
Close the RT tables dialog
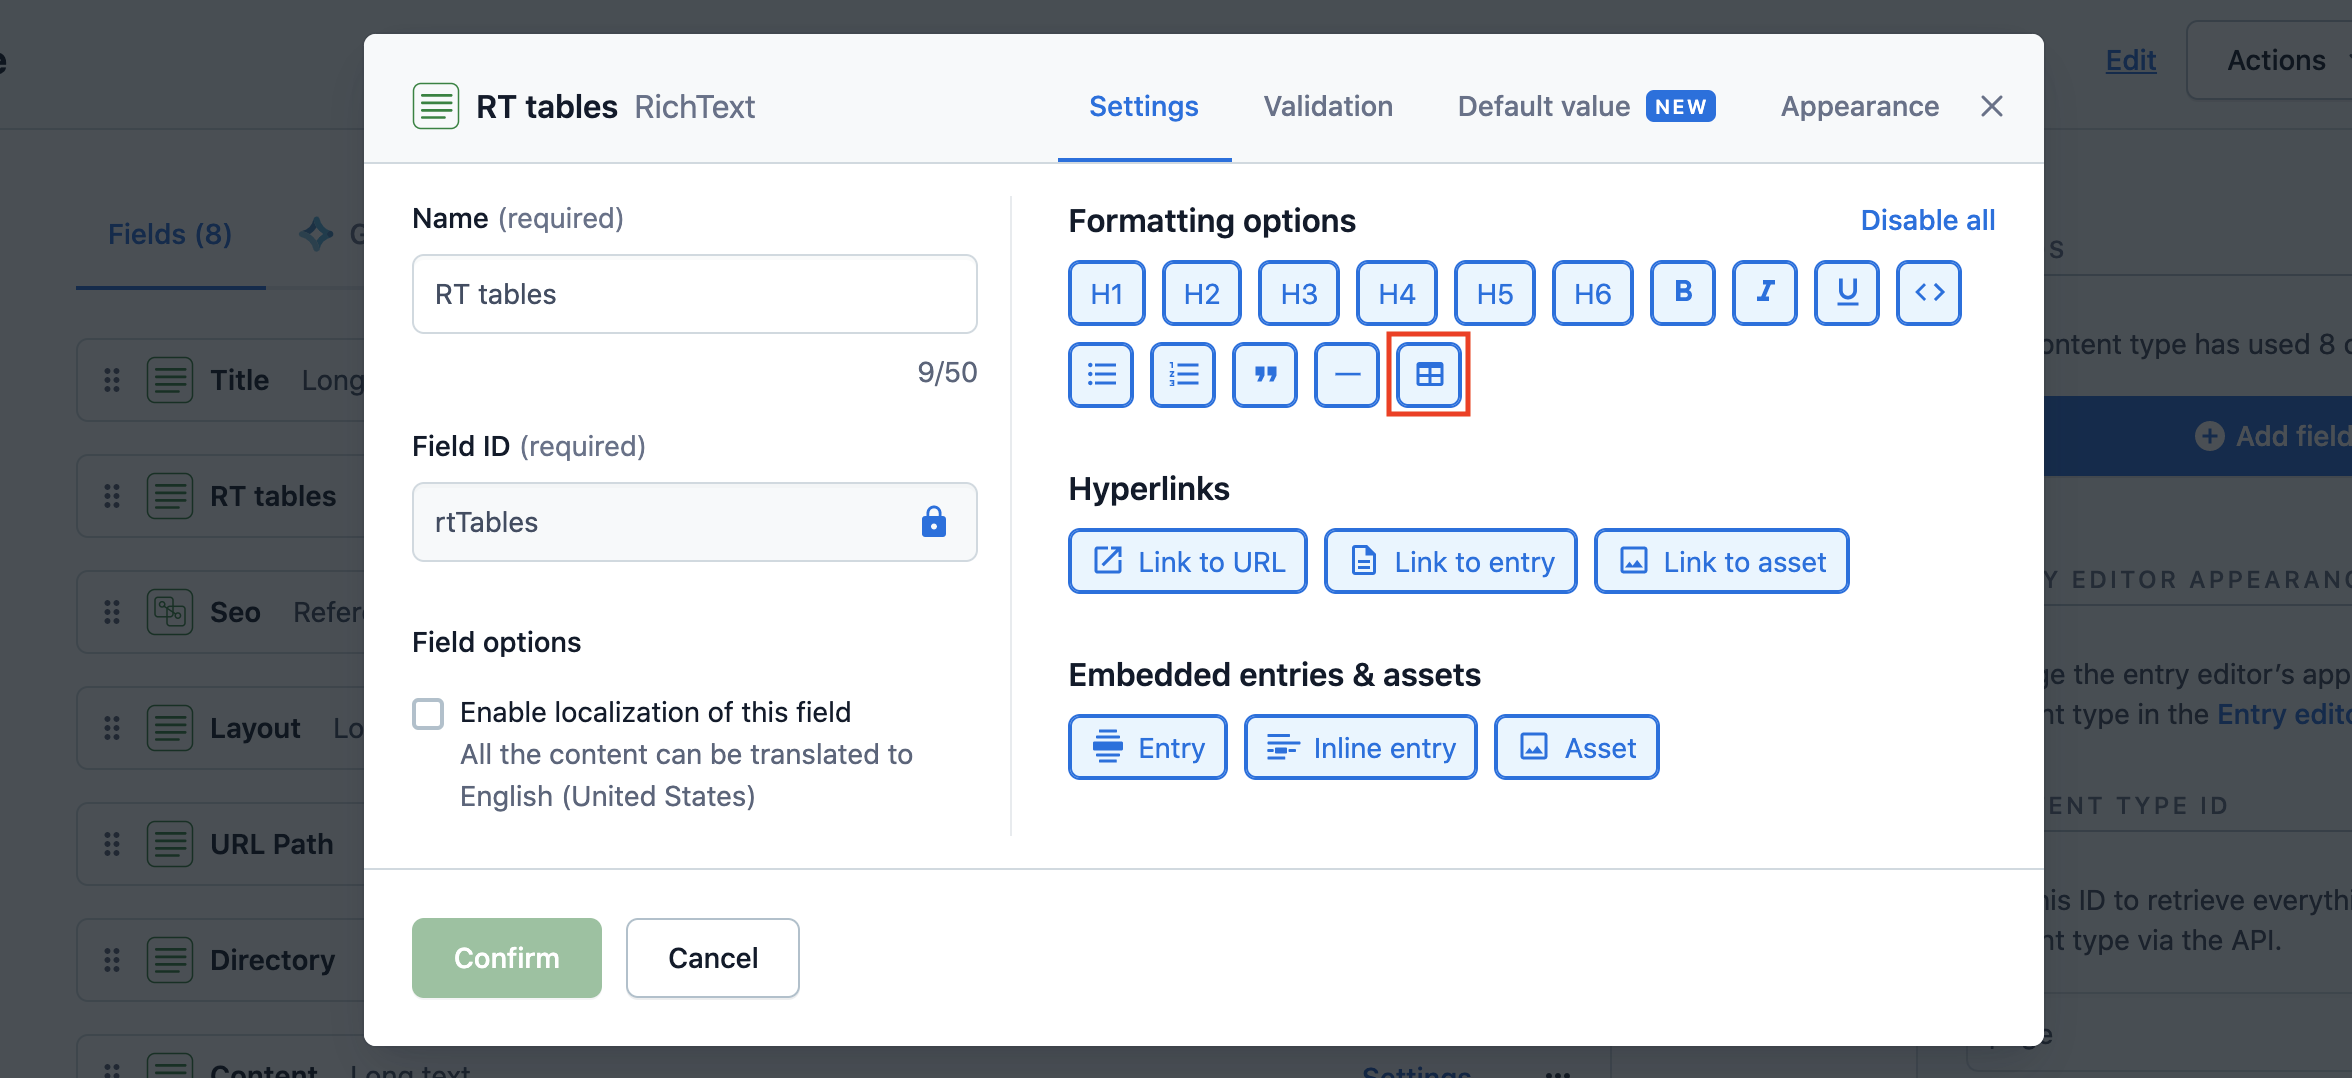point(1992,106)
